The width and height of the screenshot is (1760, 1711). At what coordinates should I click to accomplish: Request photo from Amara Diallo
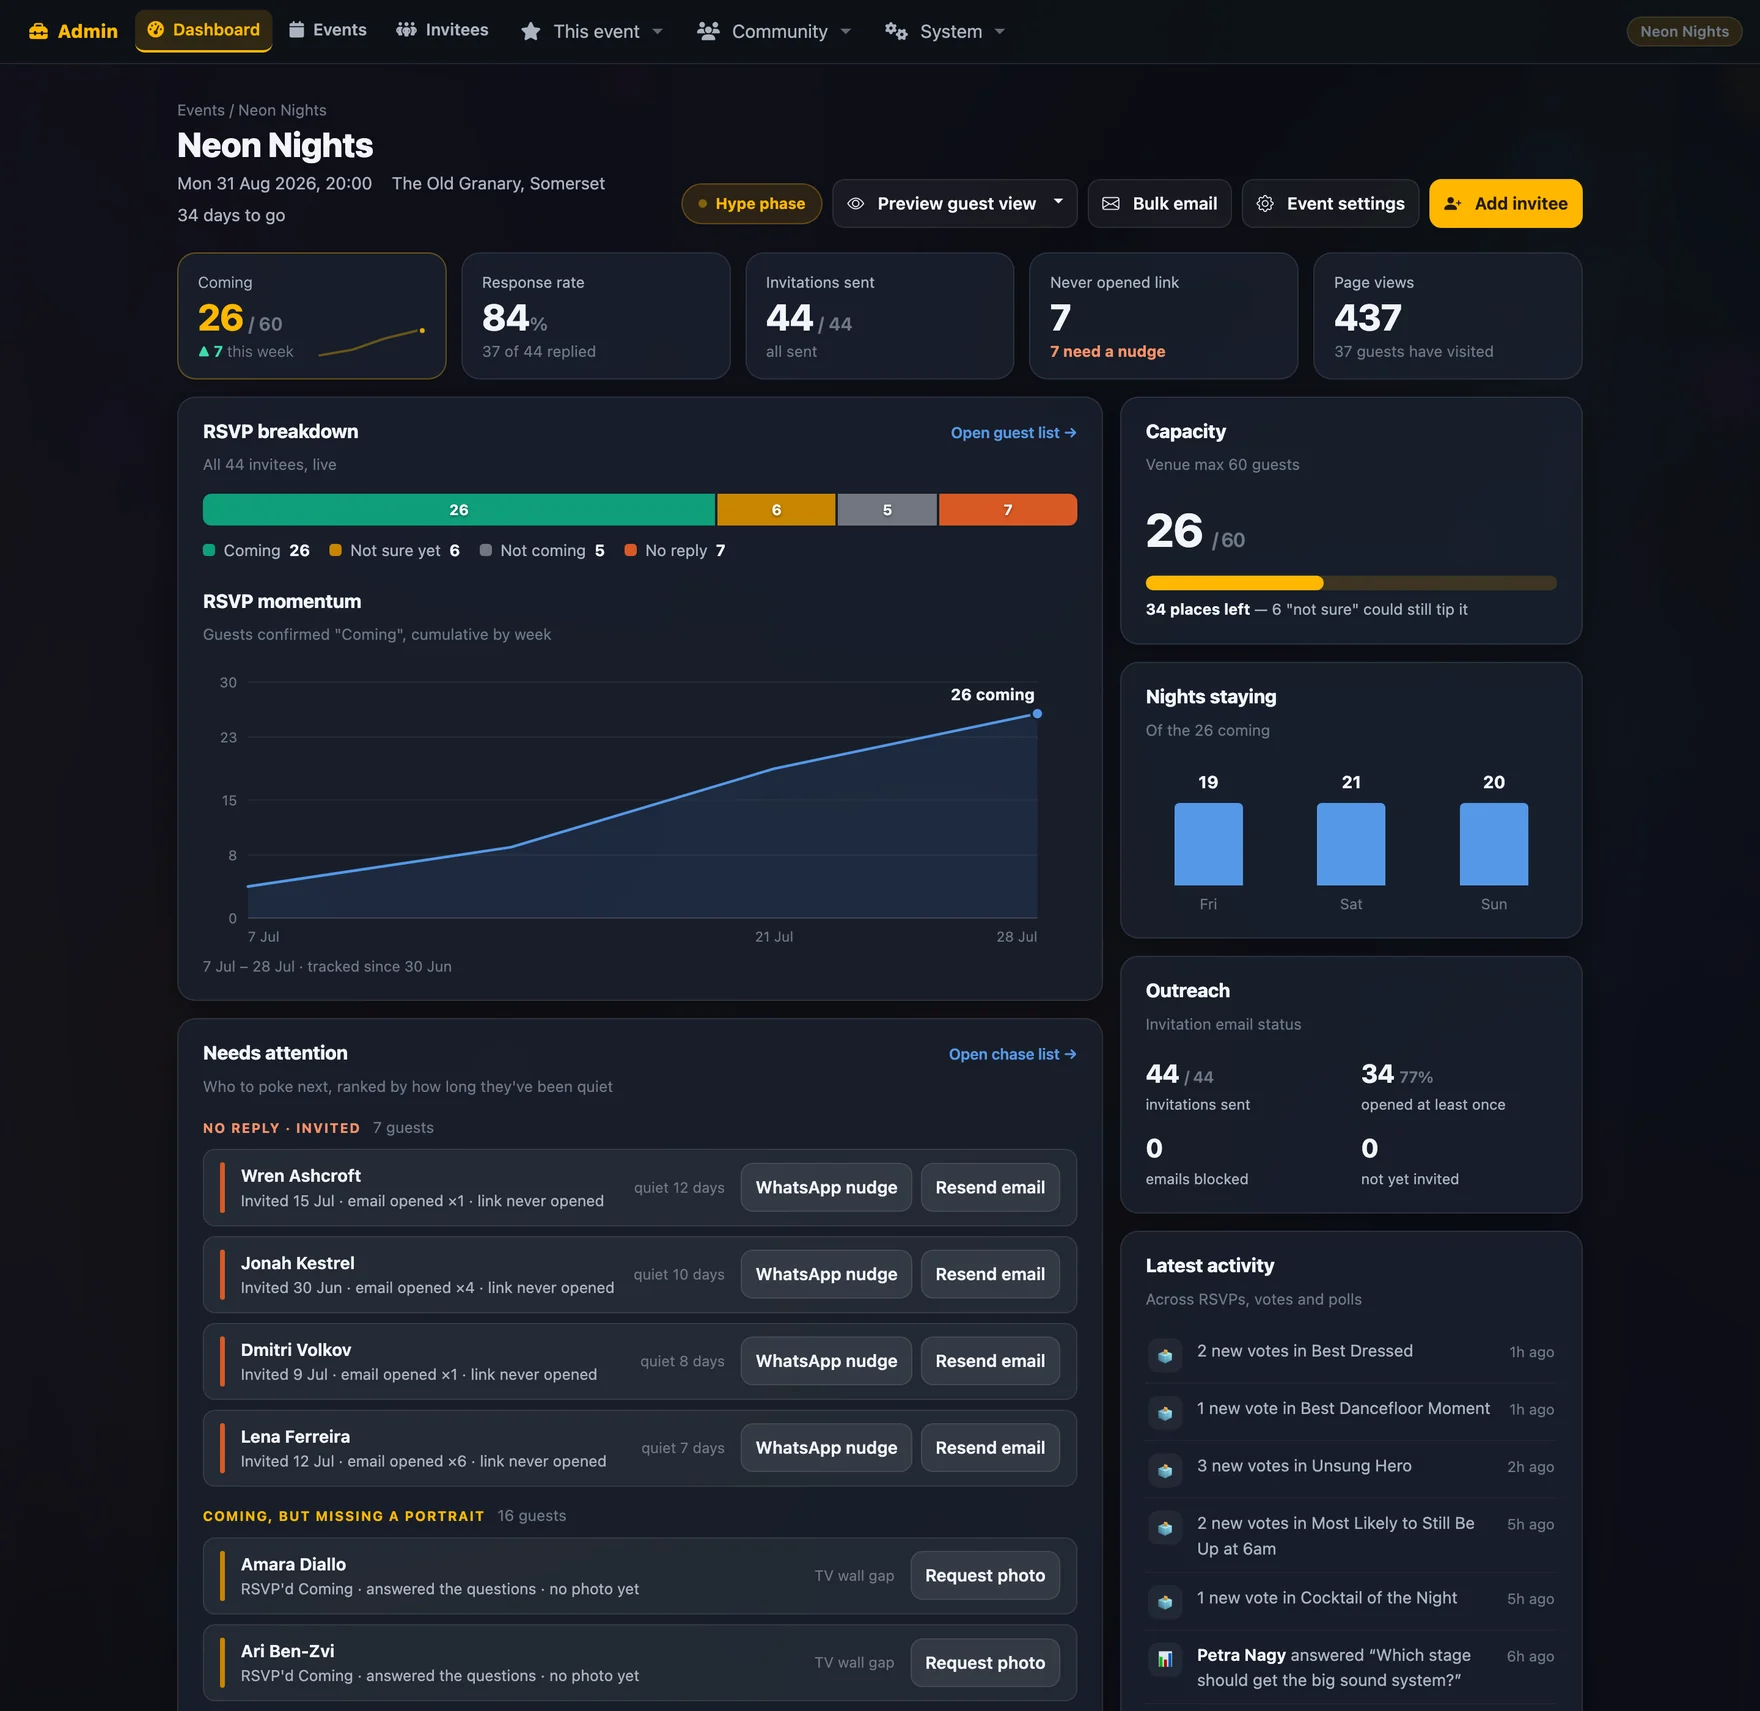point(985,1576)
